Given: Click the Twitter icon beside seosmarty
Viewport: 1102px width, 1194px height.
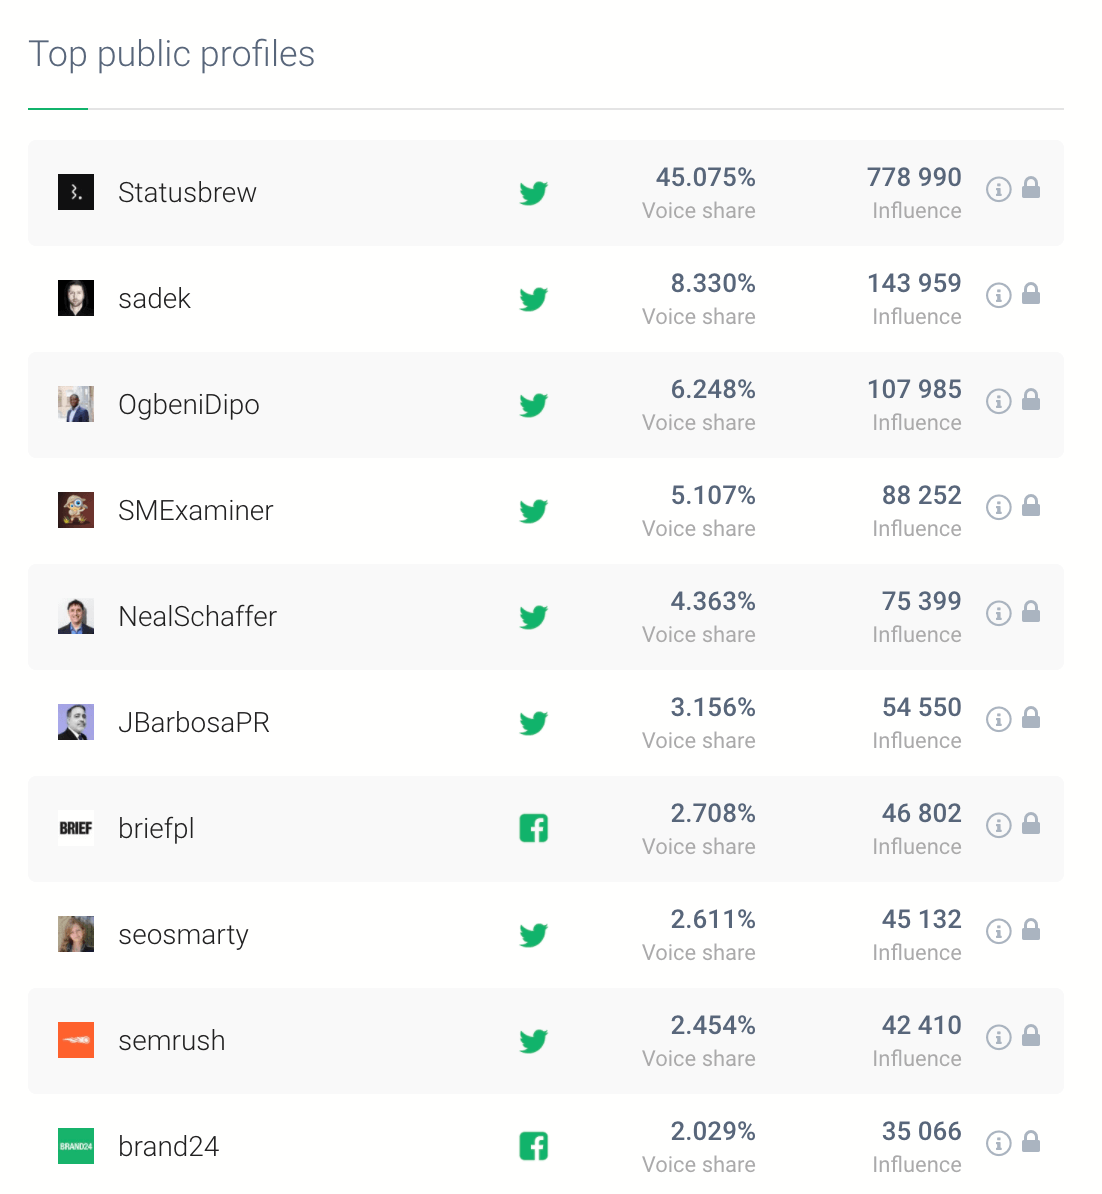Looking at the screenshot, I should pos(533,934).
